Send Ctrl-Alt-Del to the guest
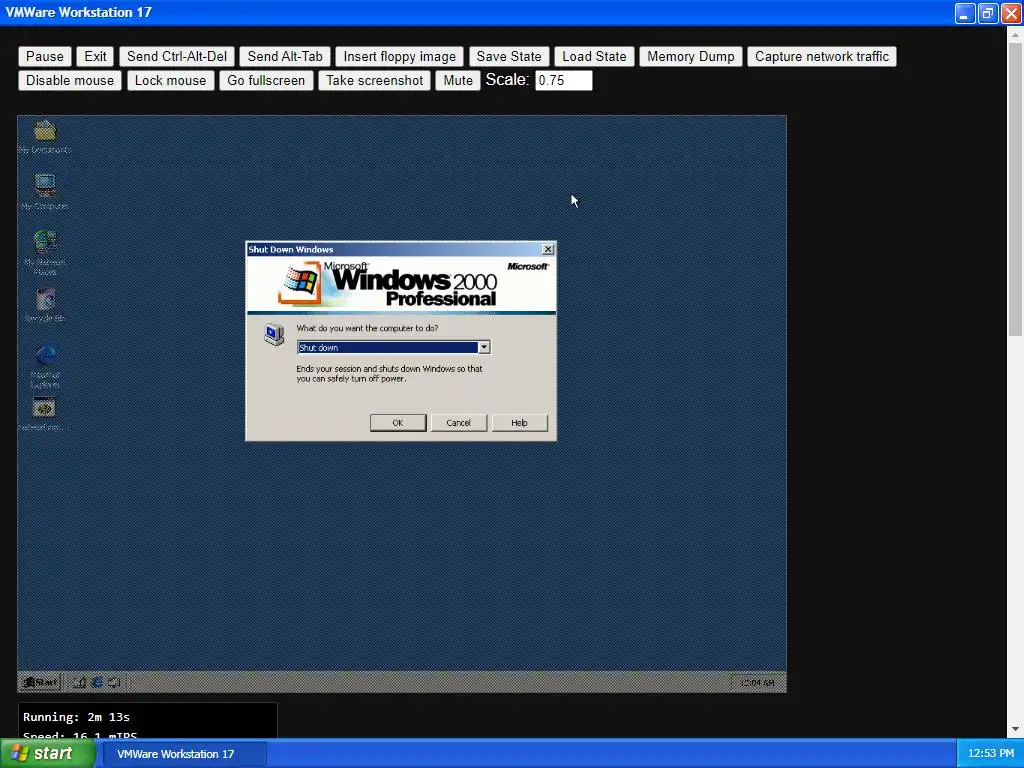Viewport: 1024px width, 768px height. tap(177, 56)
